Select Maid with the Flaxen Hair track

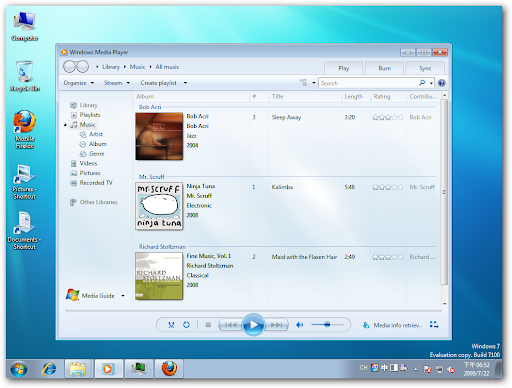[304, 257]
